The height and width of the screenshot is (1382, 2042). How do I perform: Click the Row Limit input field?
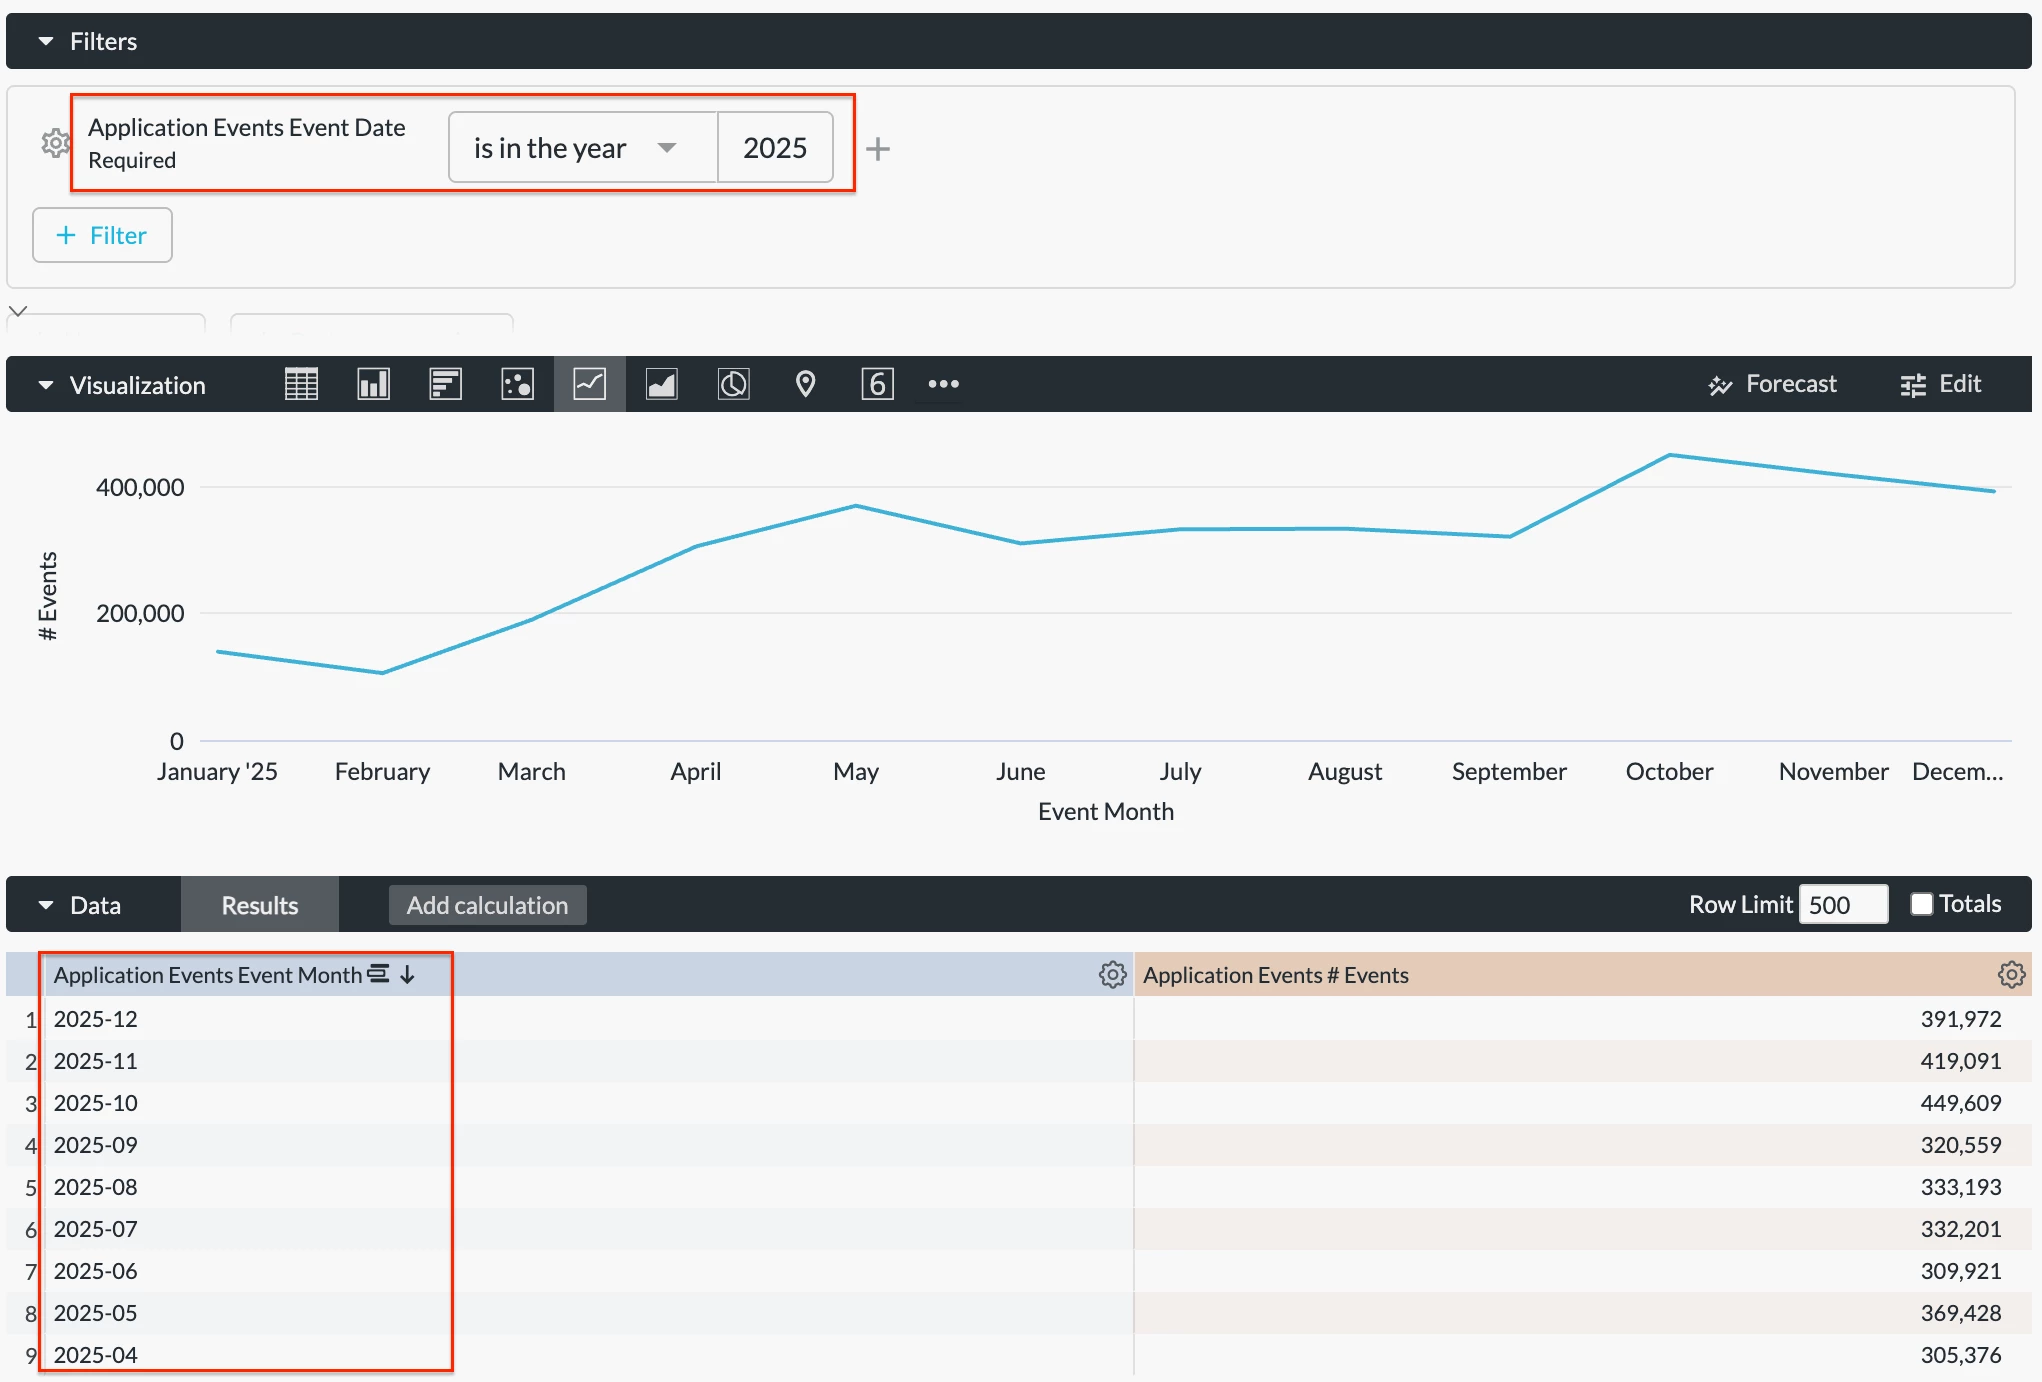pos(1842,905)
